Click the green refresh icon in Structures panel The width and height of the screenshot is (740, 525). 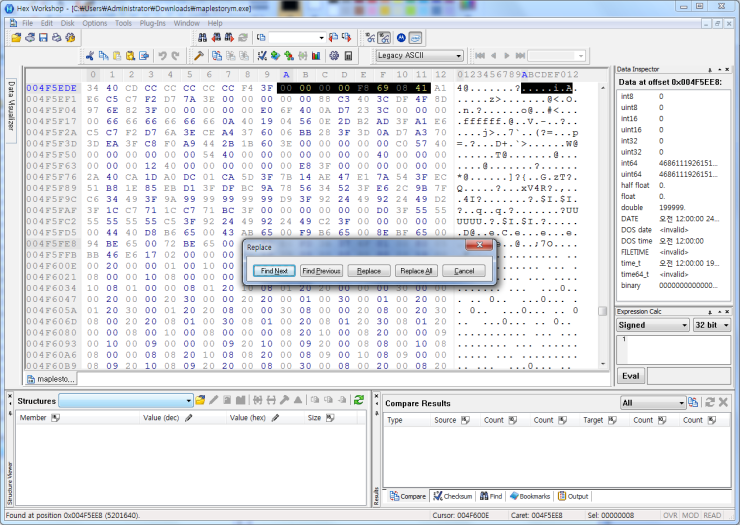[x=359, y=400]
